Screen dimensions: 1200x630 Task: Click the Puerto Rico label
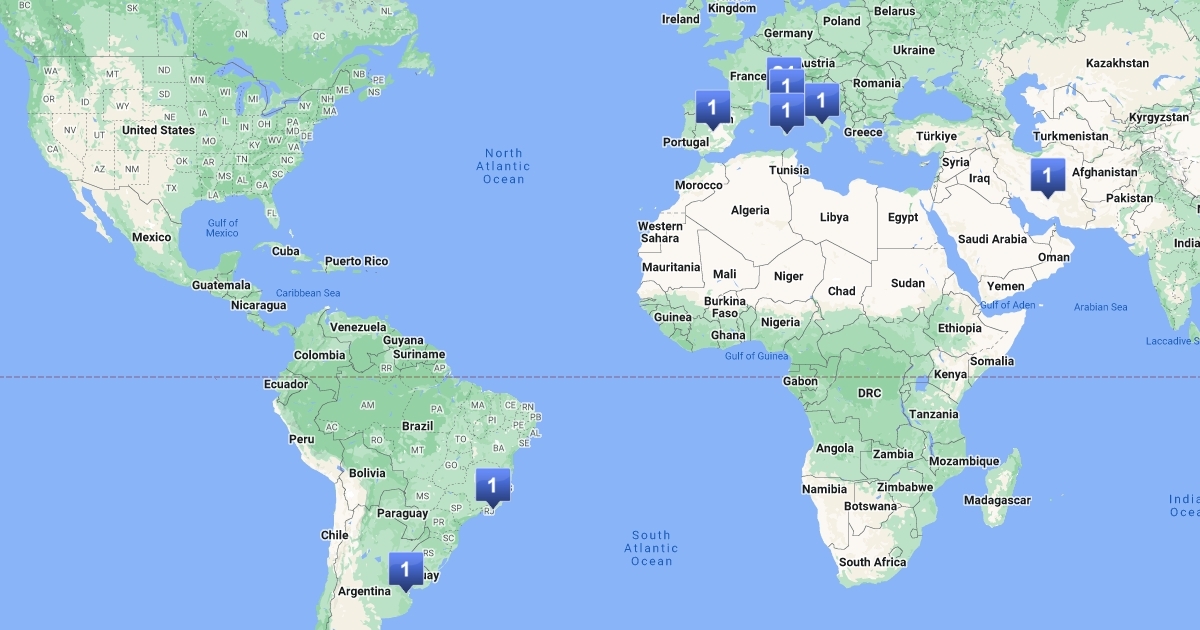point(356,261)
